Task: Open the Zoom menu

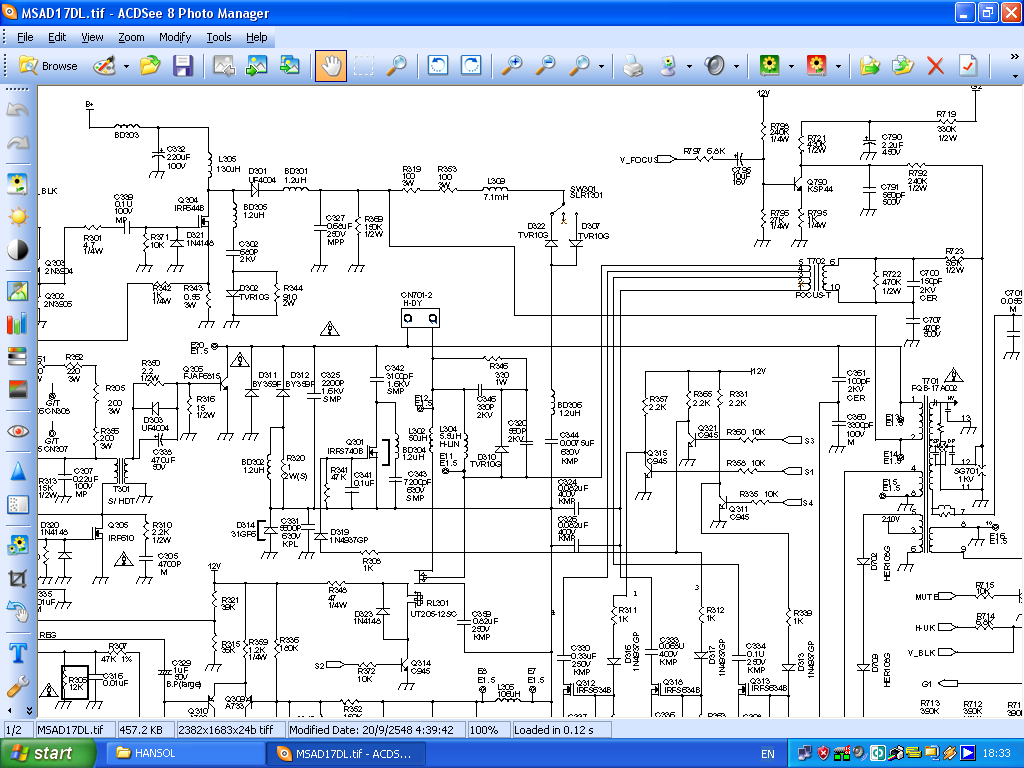Action: pyautogui.click(x=131, y=37)
